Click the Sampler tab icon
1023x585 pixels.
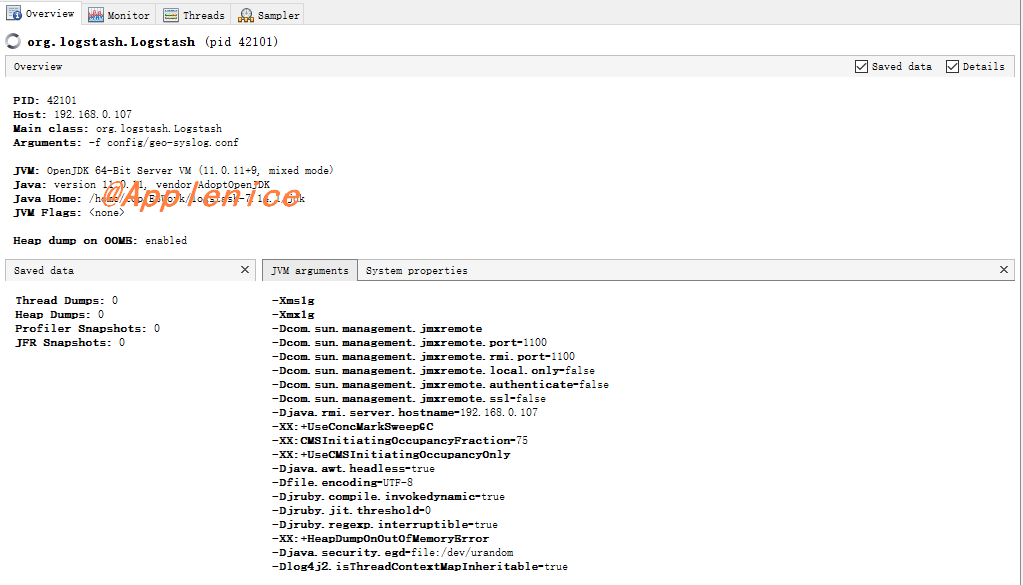point(246,15)
